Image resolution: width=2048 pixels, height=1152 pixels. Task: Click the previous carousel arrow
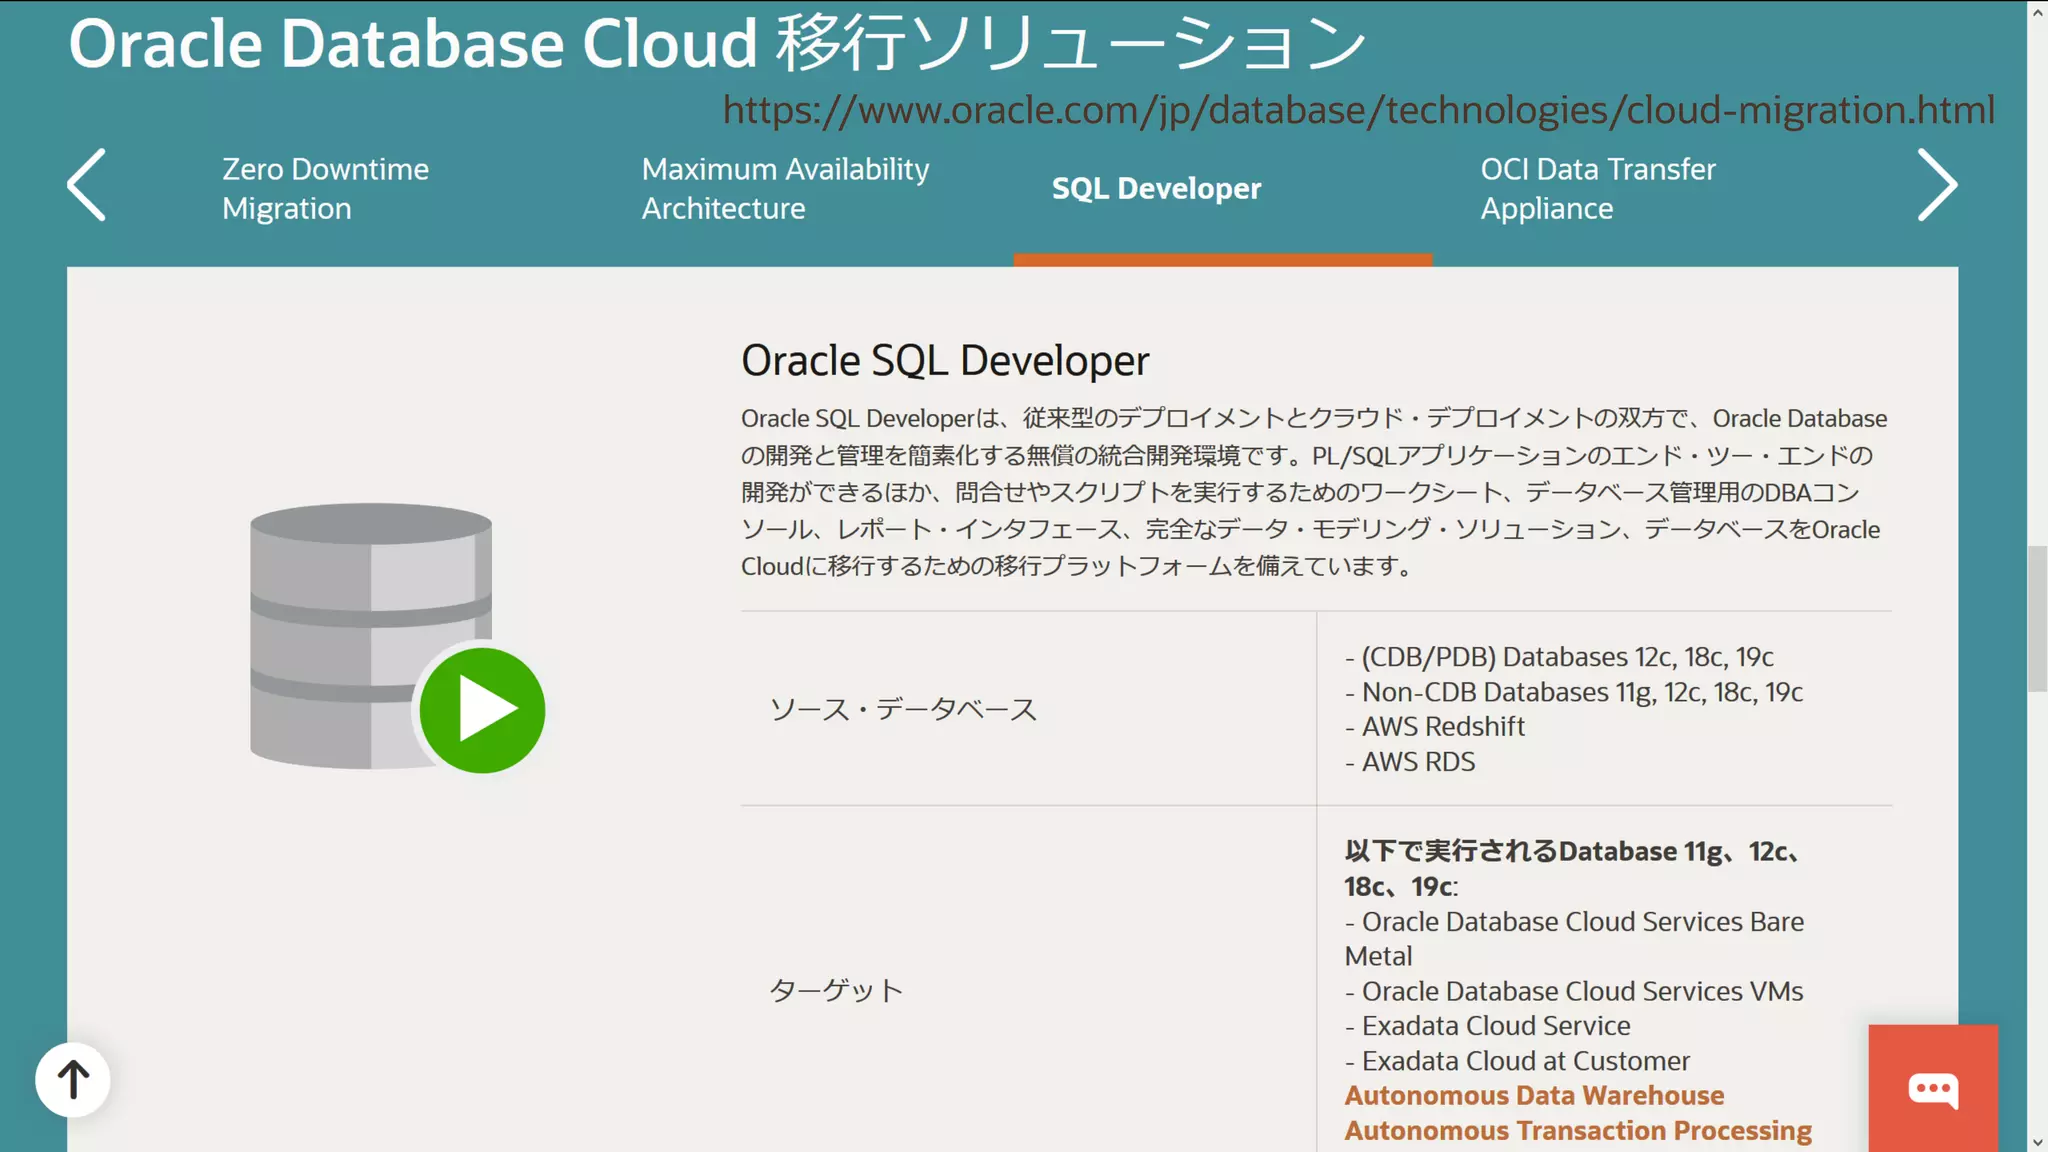pyautogui.click(x=87, y=185)
